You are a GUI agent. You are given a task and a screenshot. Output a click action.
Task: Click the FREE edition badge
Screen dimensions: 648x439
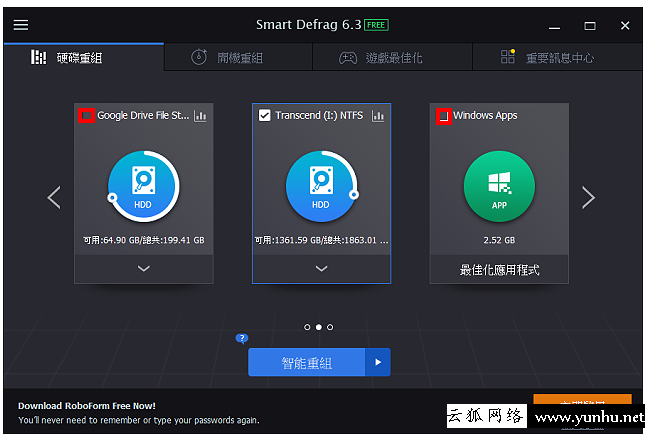tap(376, 25)
